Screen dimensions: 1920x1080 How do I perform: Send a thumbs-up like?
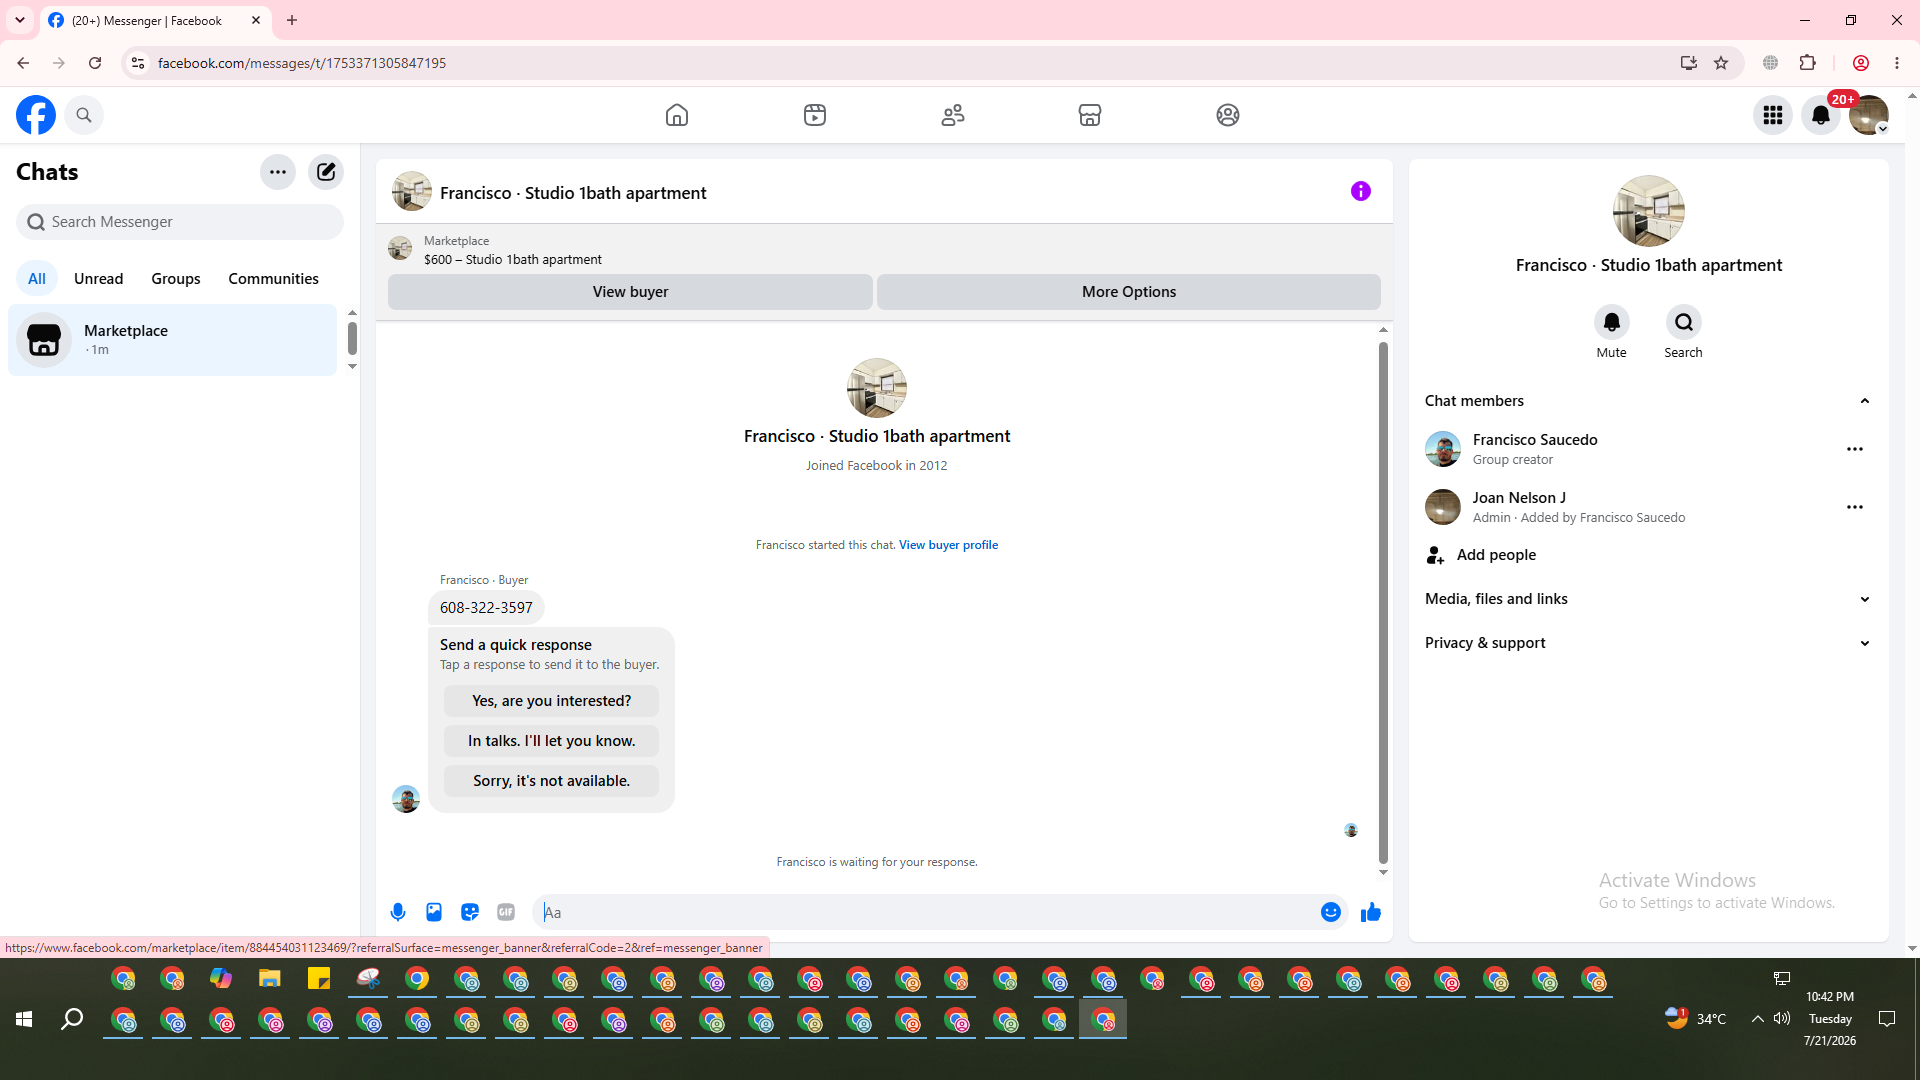click(1371, 912)
